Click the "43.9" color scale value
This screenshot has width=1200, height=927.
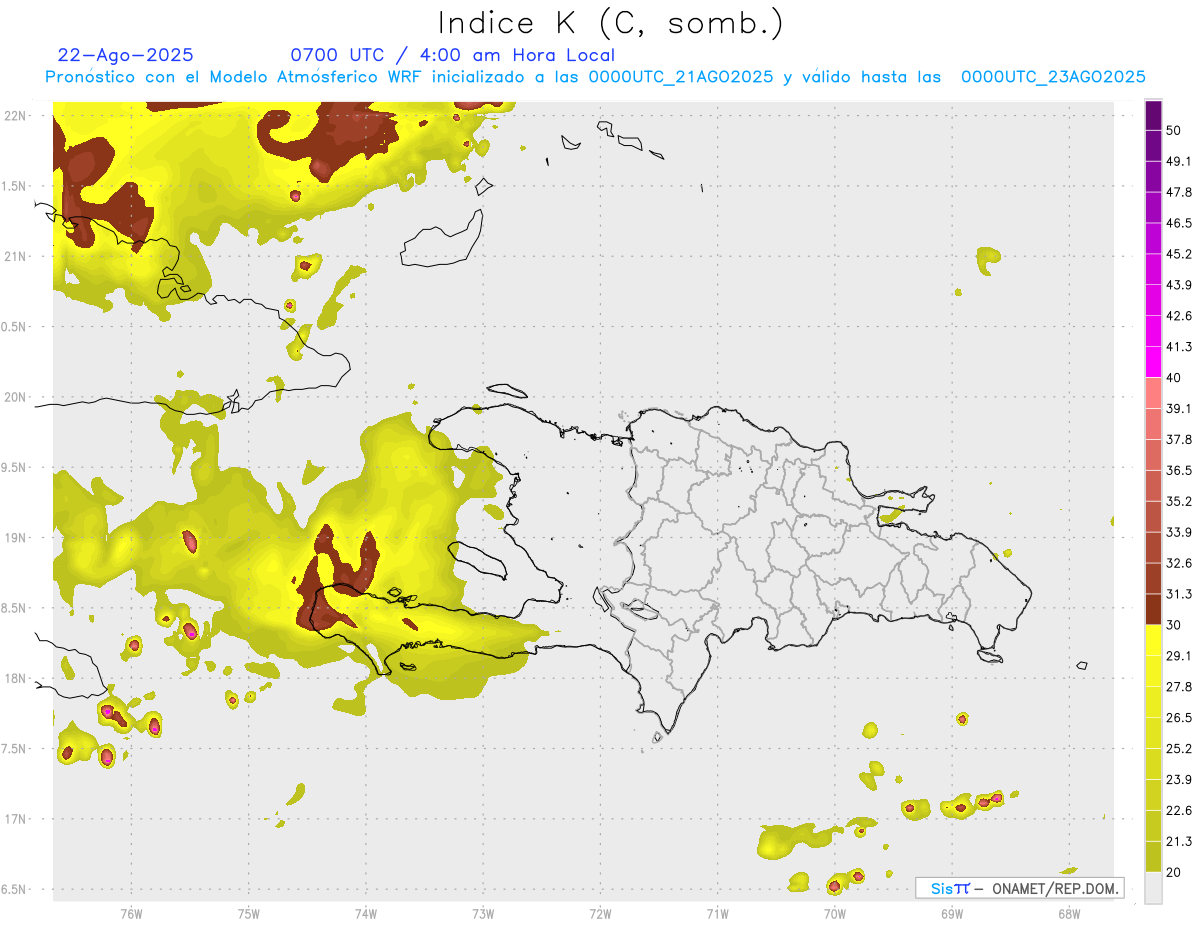[1179, 285]
